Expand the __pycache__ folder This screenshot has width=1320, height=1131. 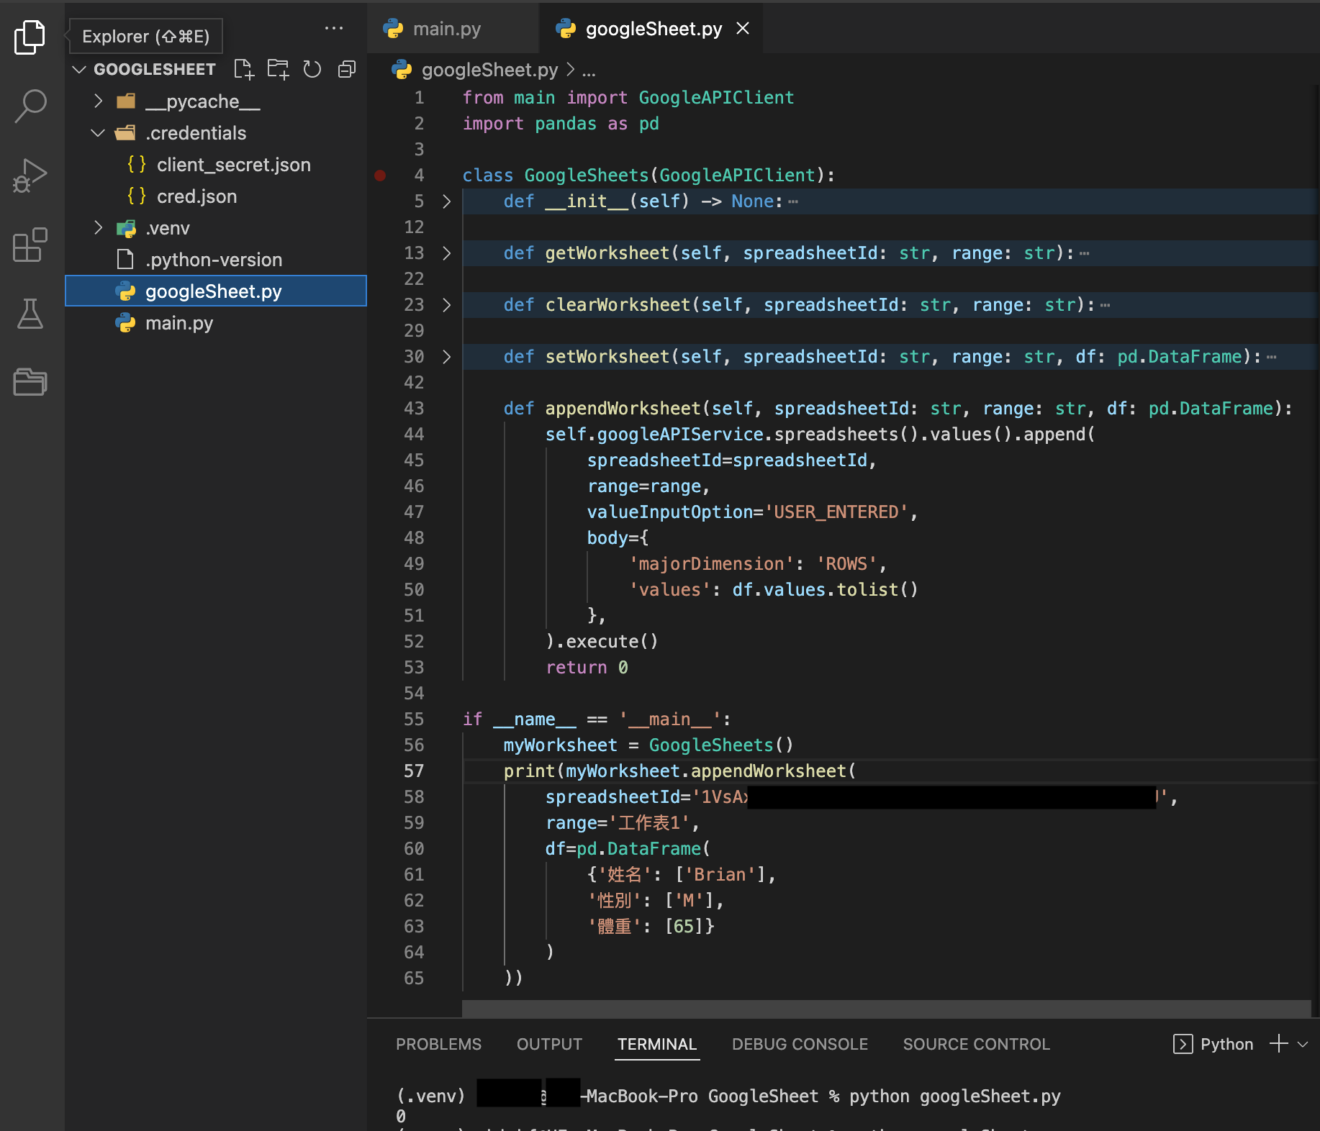pos(97,100)
